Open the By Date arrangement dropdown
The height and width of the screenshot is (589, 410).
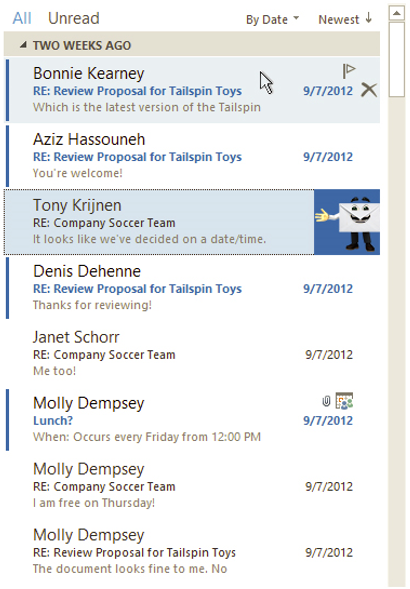[272, 19]
